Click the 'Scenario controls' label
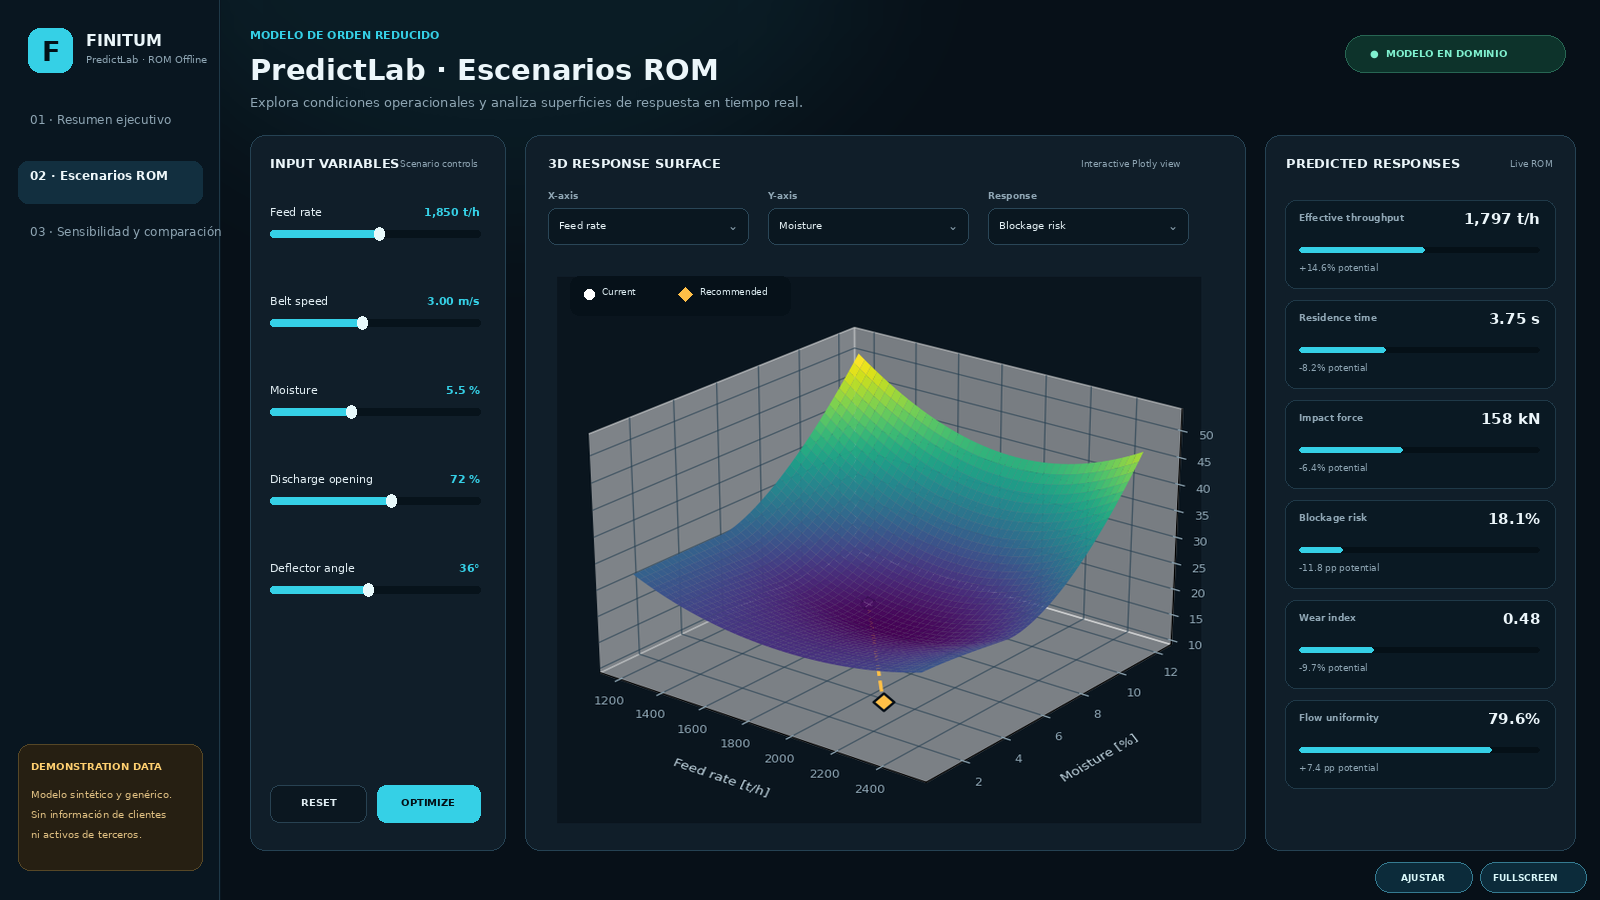 click(x=439, y=164)
